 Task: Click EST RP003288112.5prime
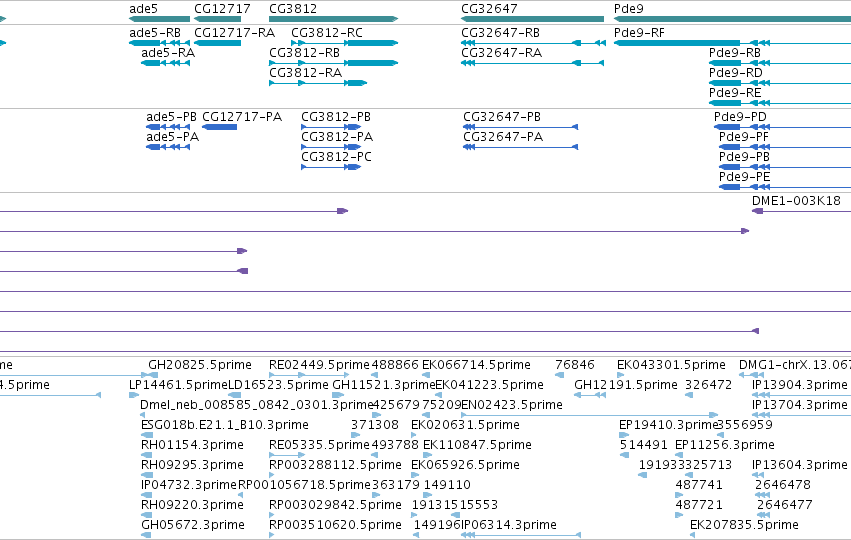coord(335,465)
